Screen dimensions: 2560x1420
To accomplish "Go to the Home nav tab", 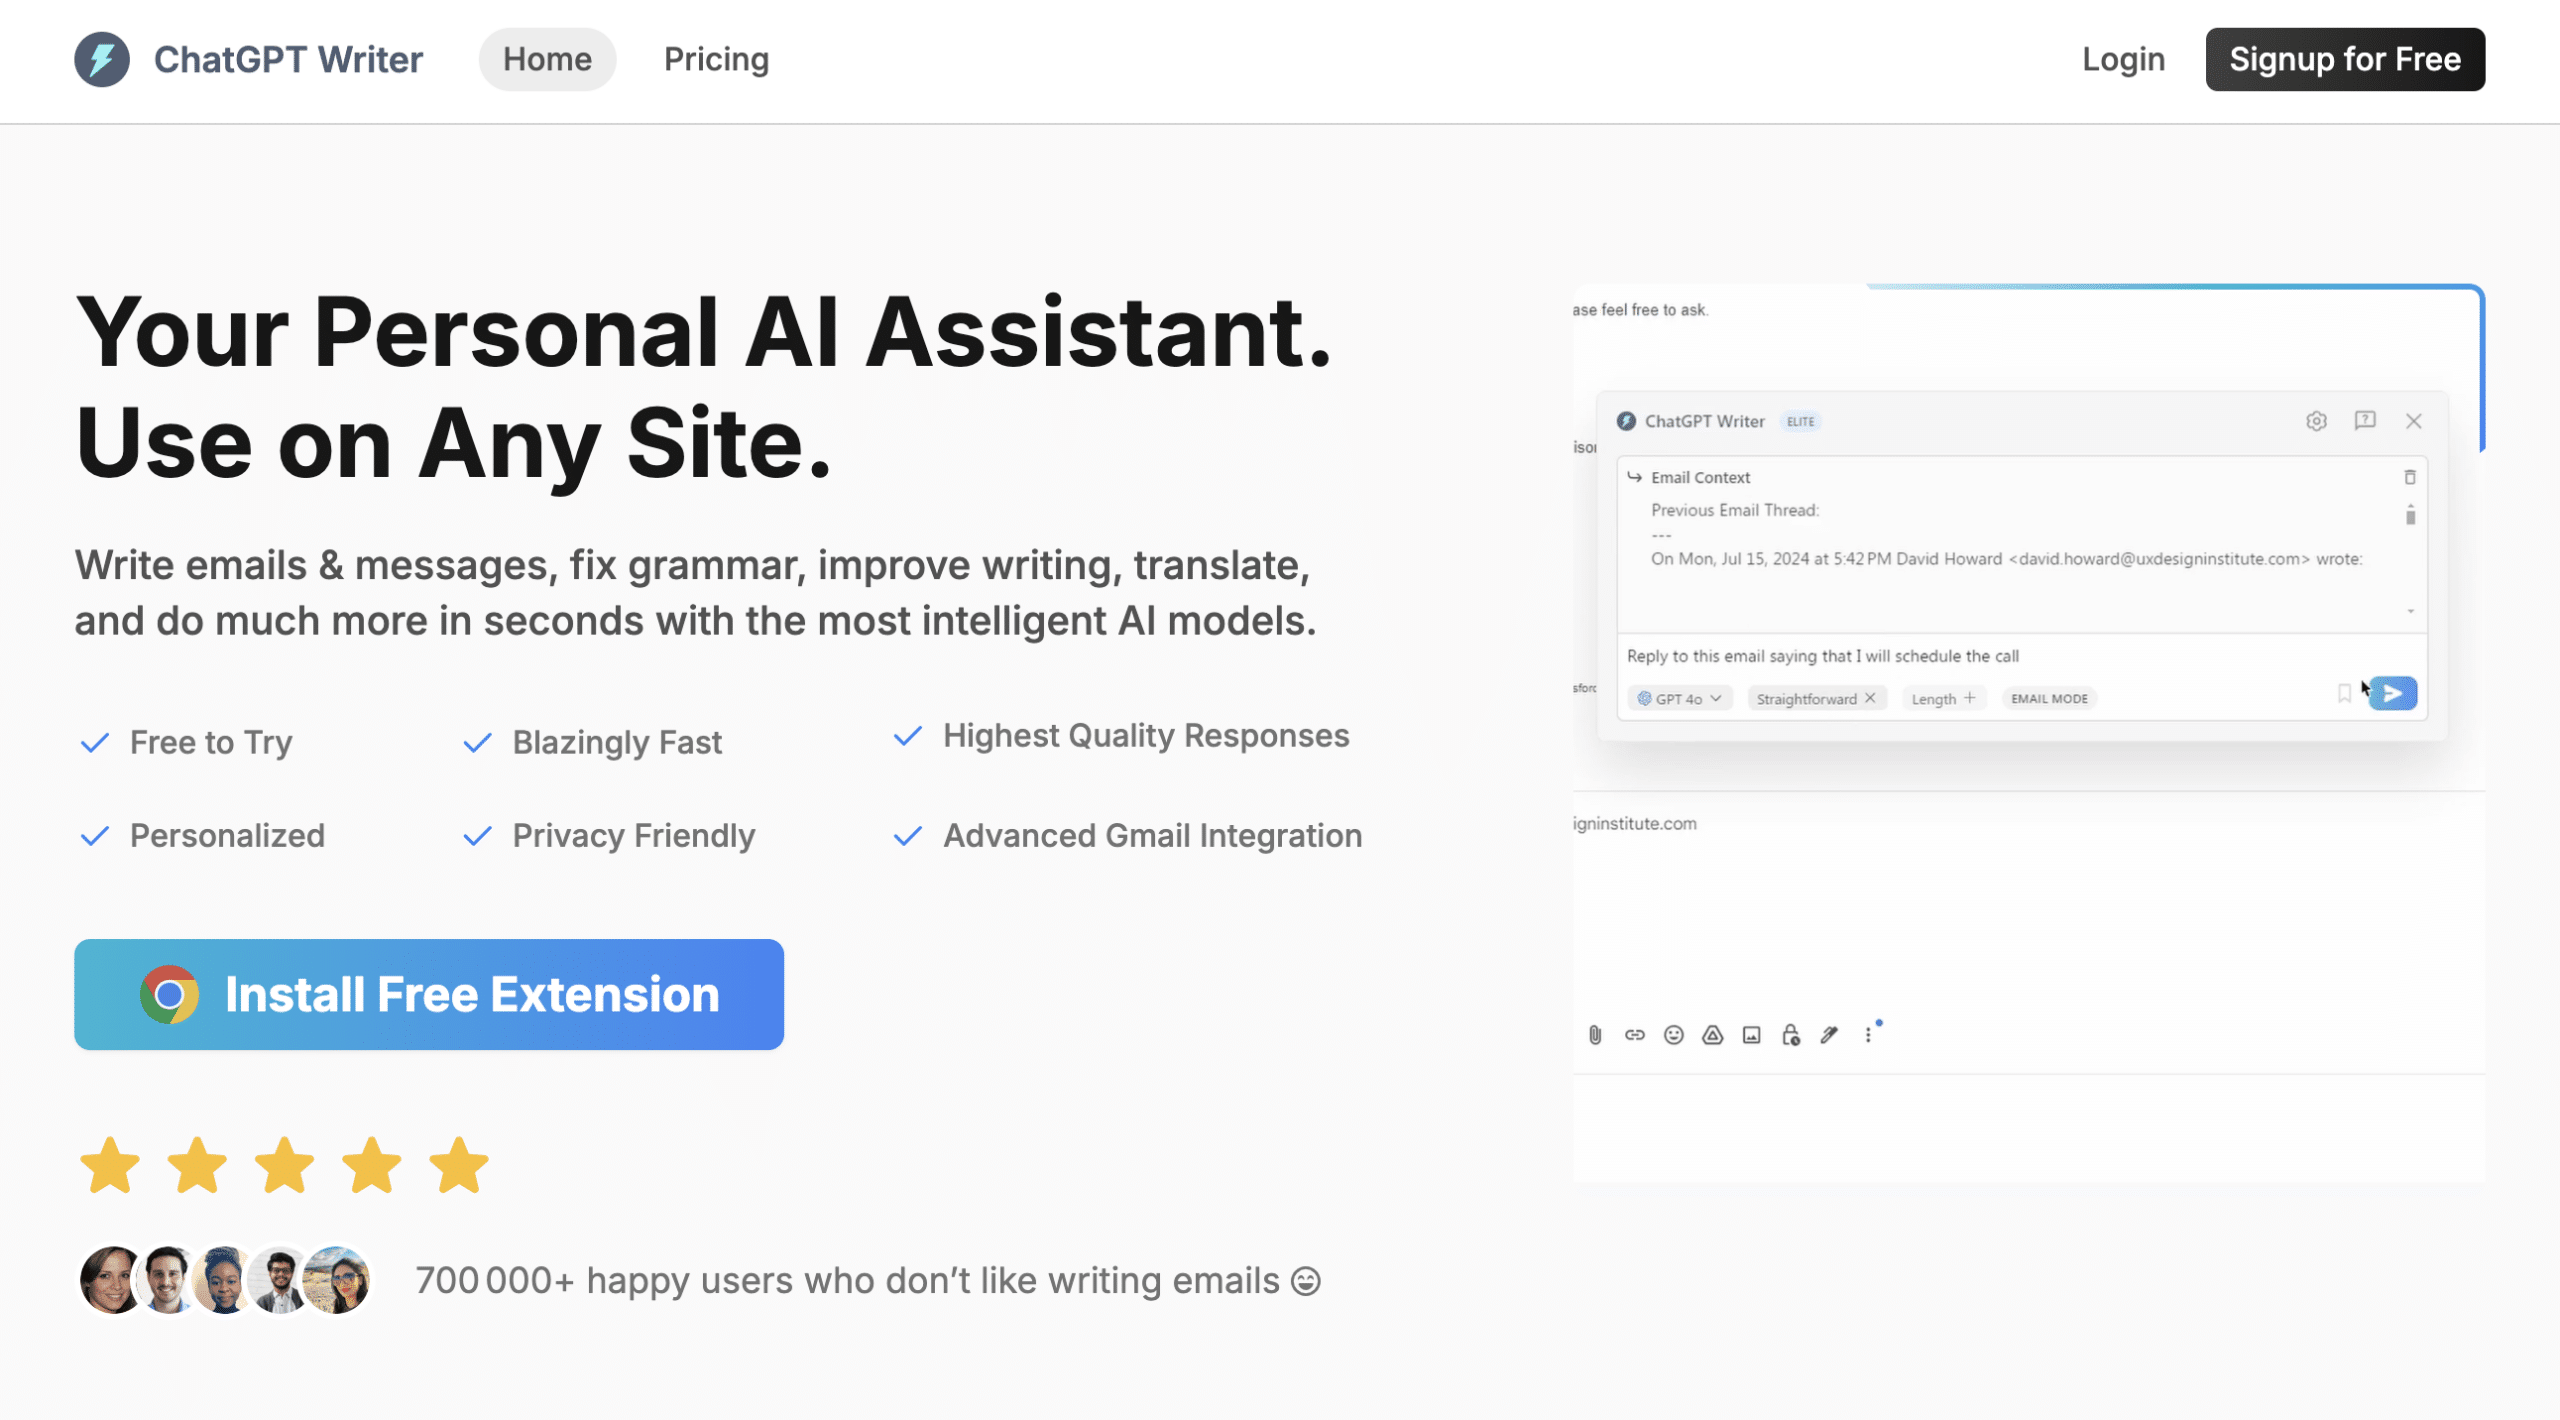I will 547,60.
